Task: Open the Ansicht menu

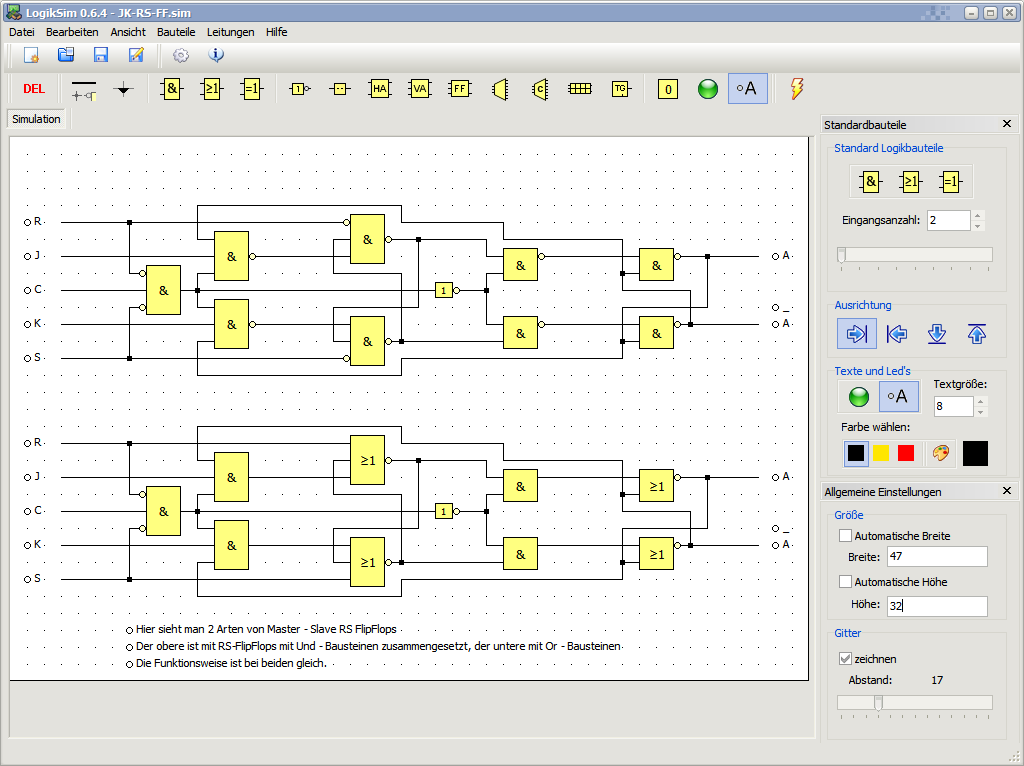Action: click(128, 32)
